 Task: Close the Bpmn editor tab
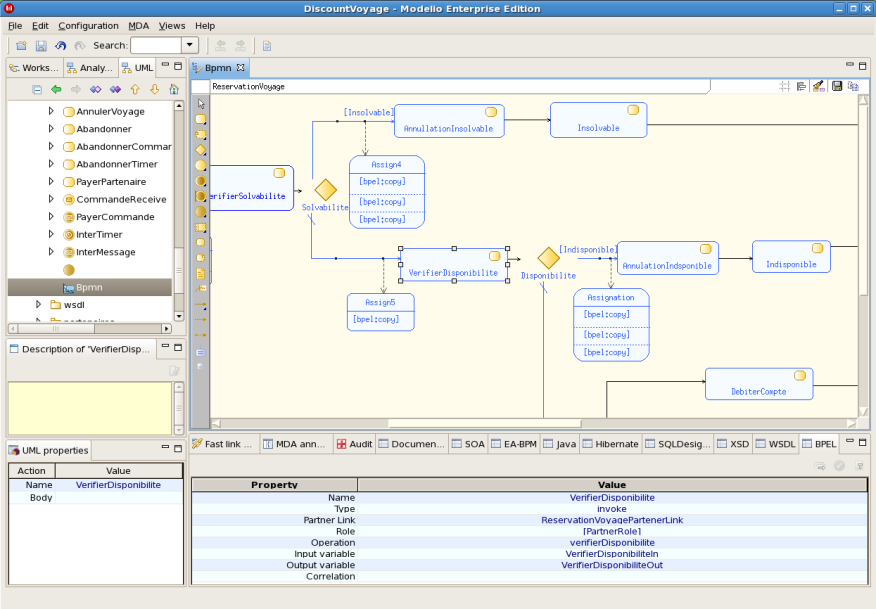pos(240,68)
